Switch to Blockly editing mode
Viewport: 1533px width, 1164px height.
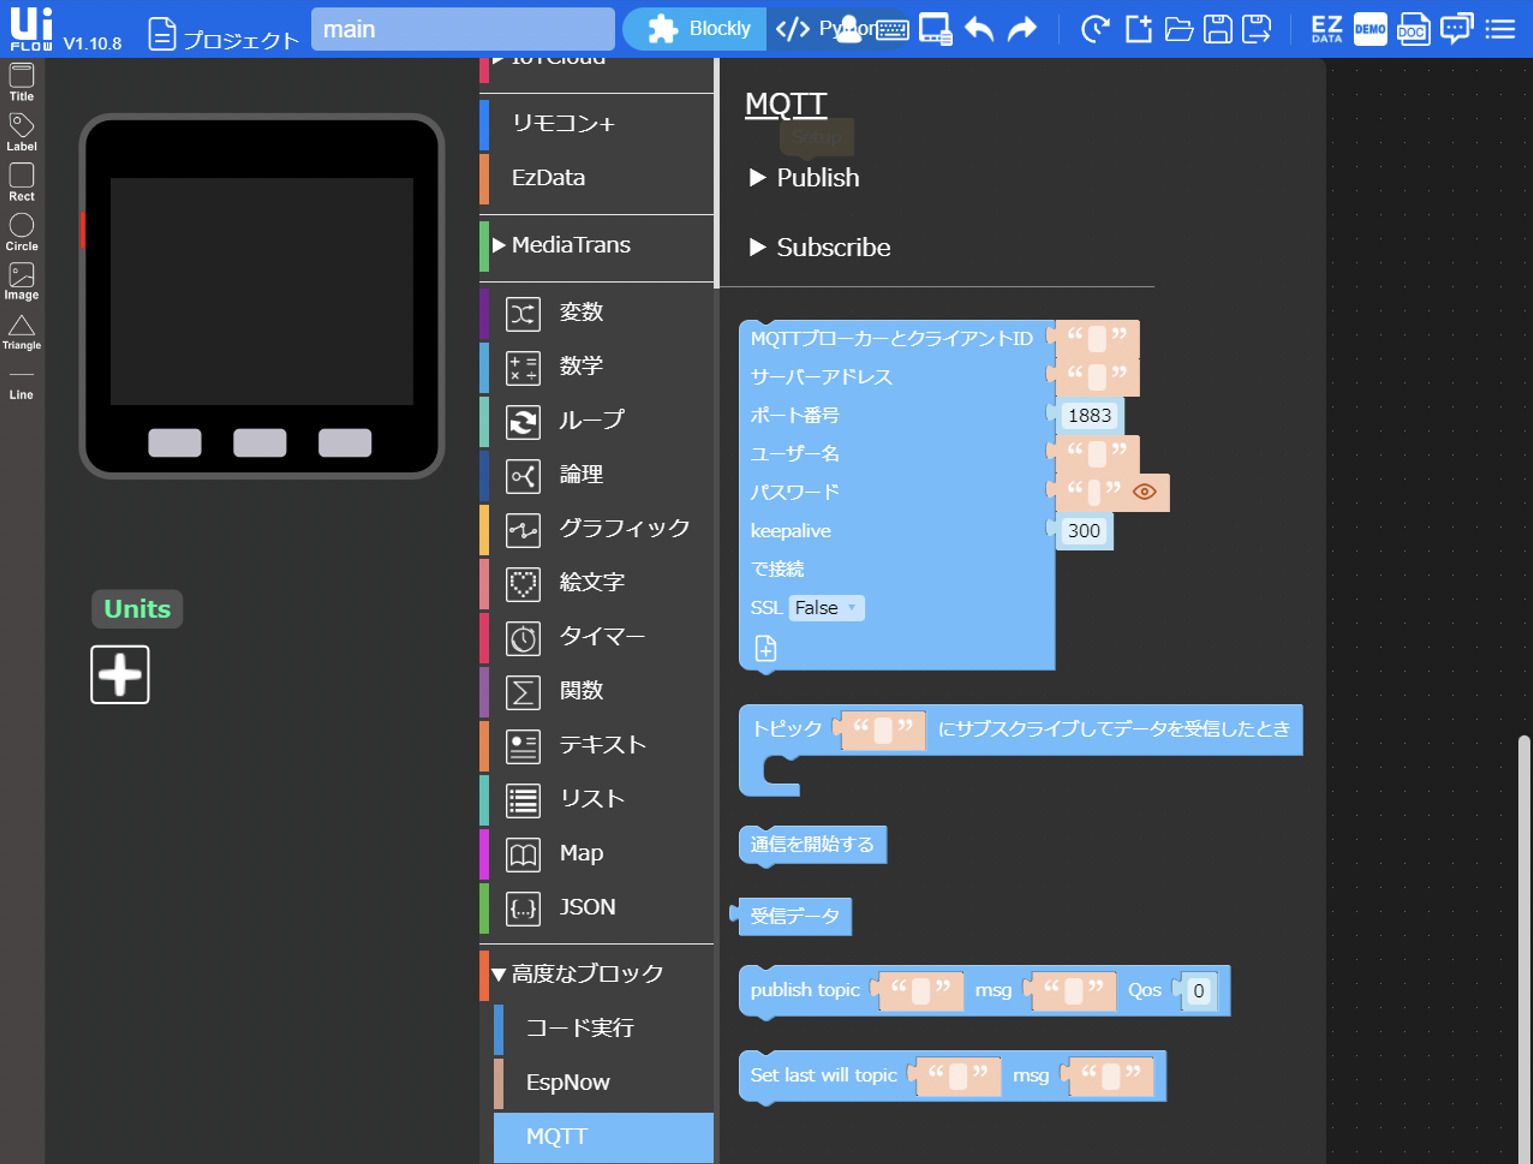pyautogui.click(x=699, y=29)
